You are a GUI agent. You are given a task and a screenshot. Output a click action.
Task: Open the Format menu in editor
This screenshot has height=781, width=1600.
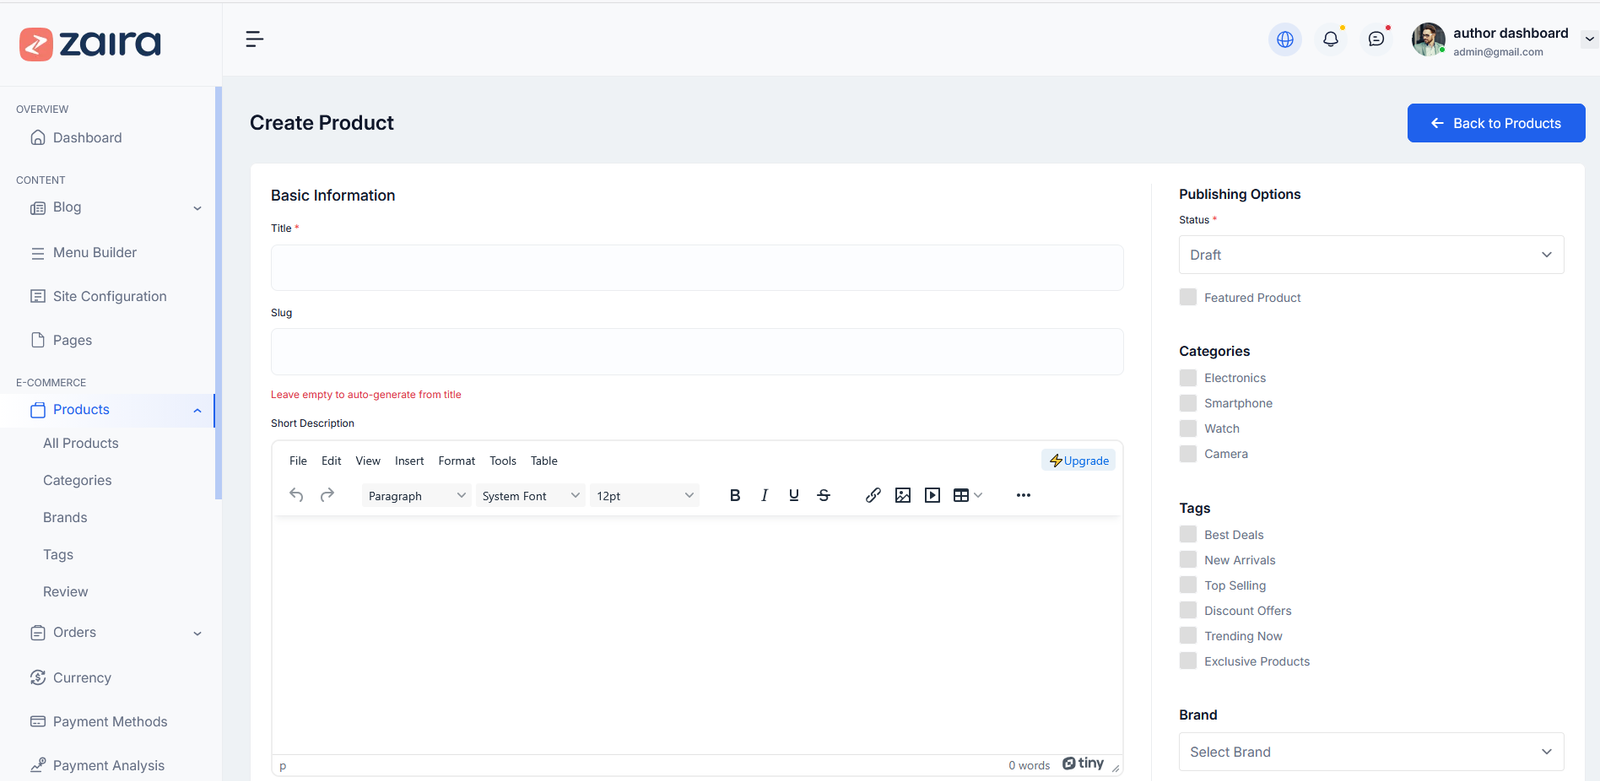point(456,461)
